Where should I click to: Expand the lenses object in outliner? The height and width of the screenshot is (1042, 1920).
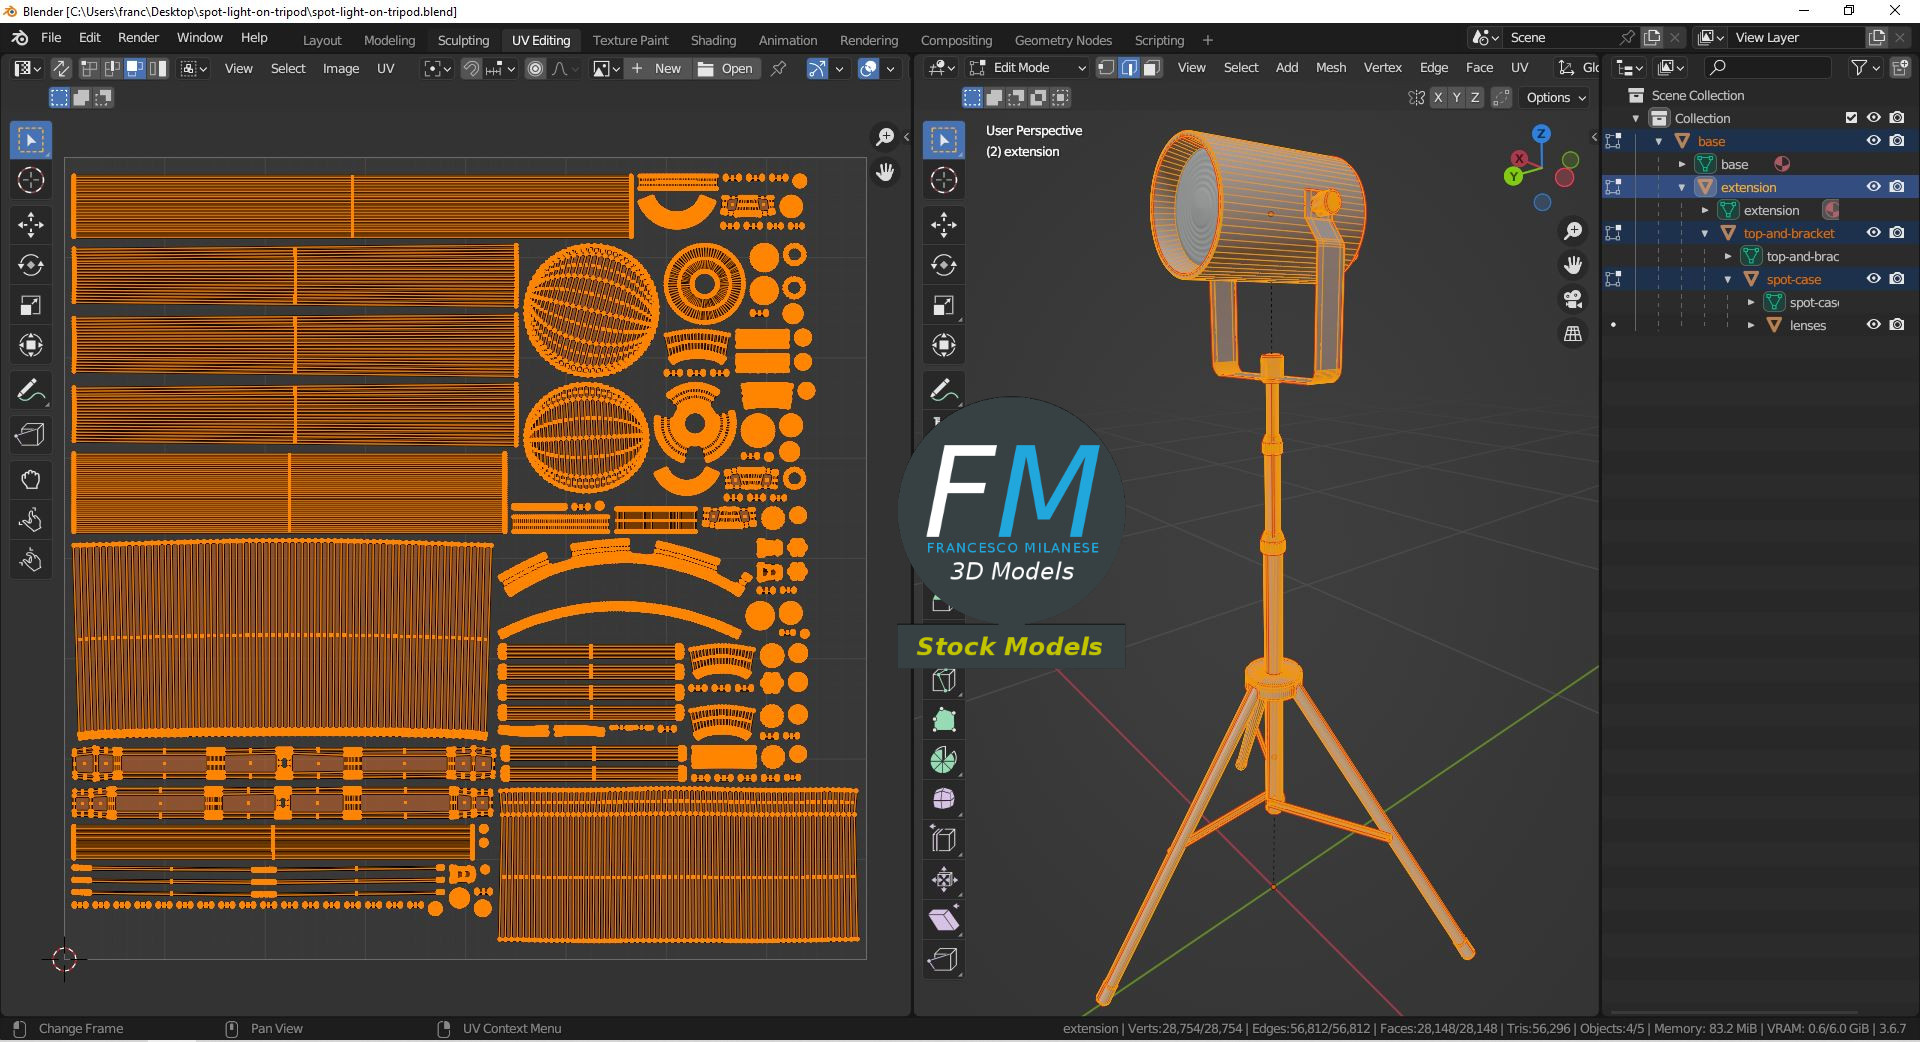(x=1751, y=325)
